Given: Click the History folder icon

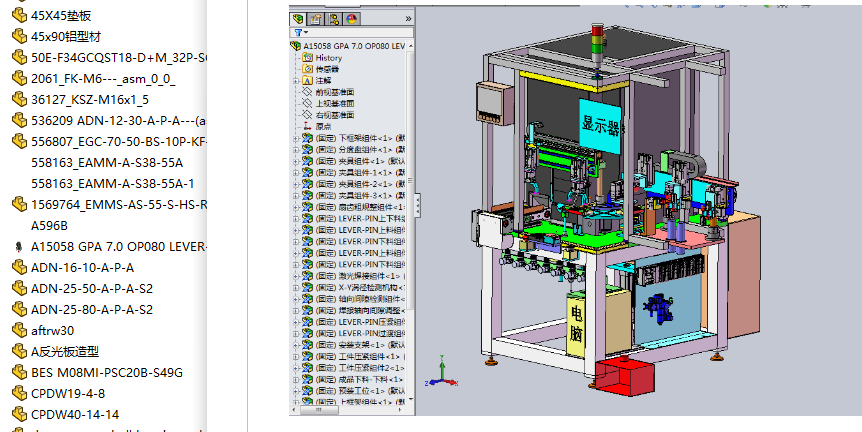Looking at the screenshot, I should (308, 58).
